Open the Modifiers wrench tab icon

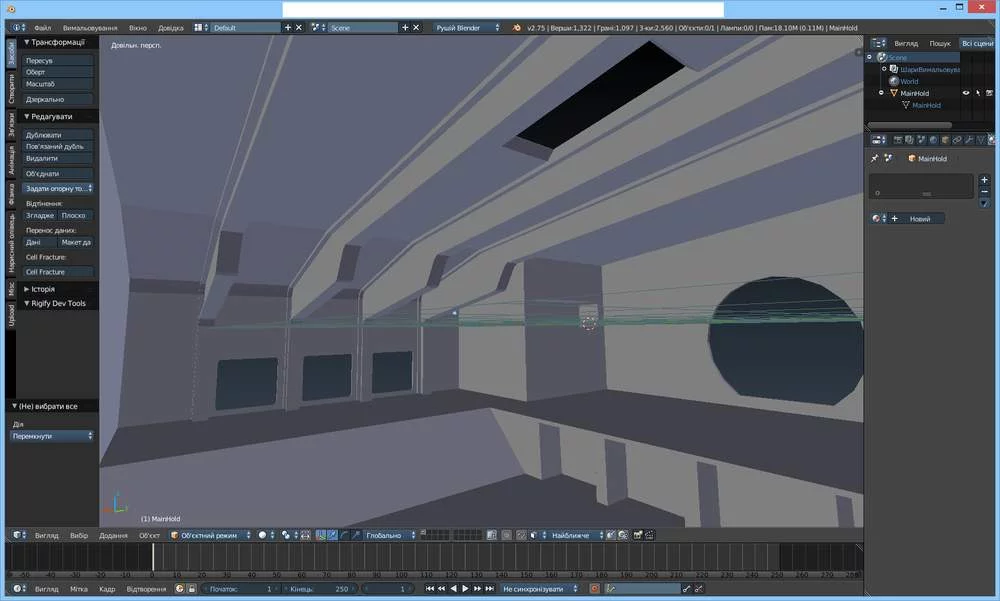[968, 139]
